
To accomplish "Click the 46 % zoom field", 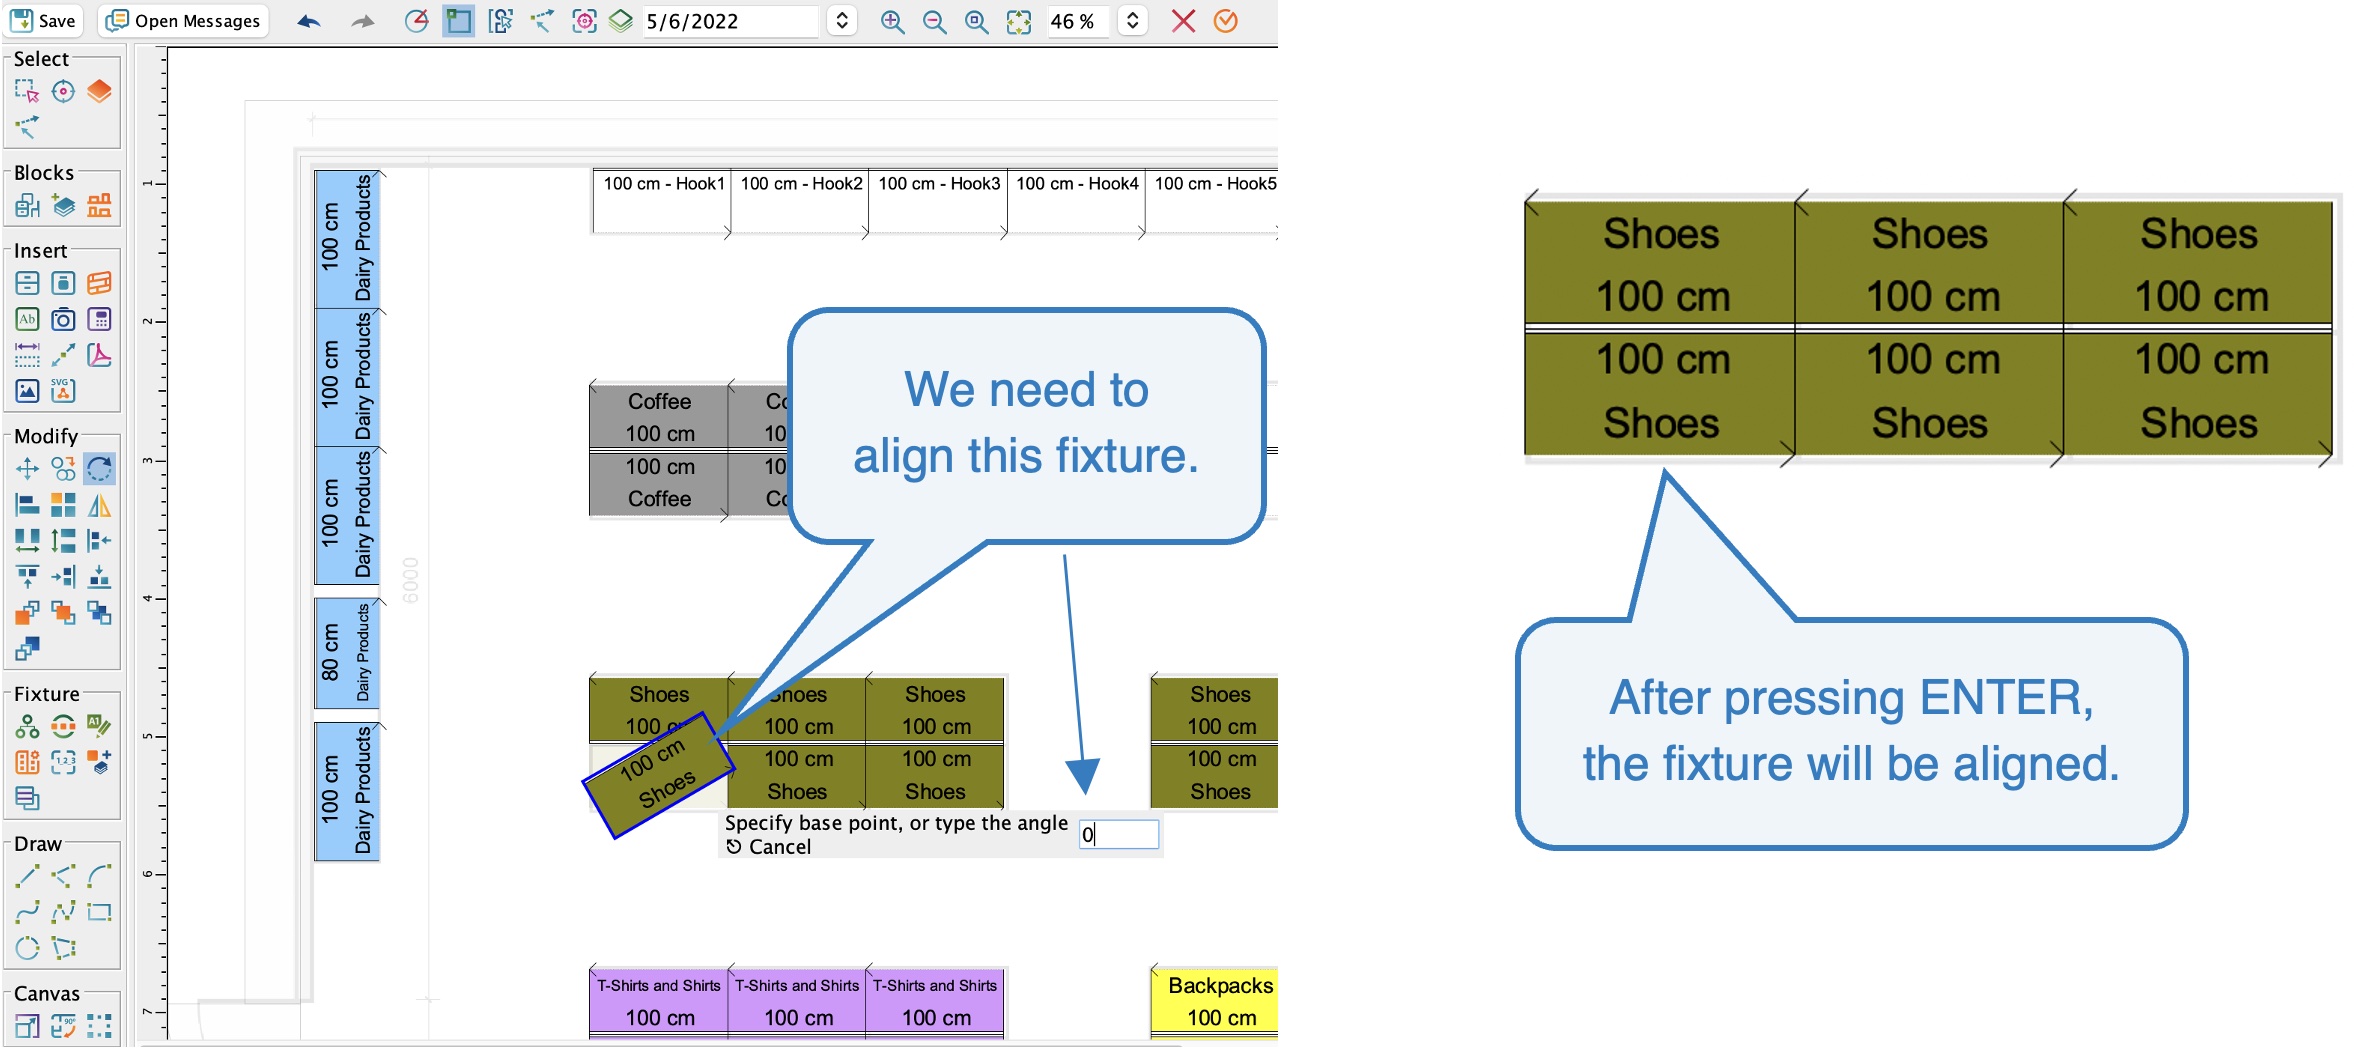I will (x=1078, y=21).
